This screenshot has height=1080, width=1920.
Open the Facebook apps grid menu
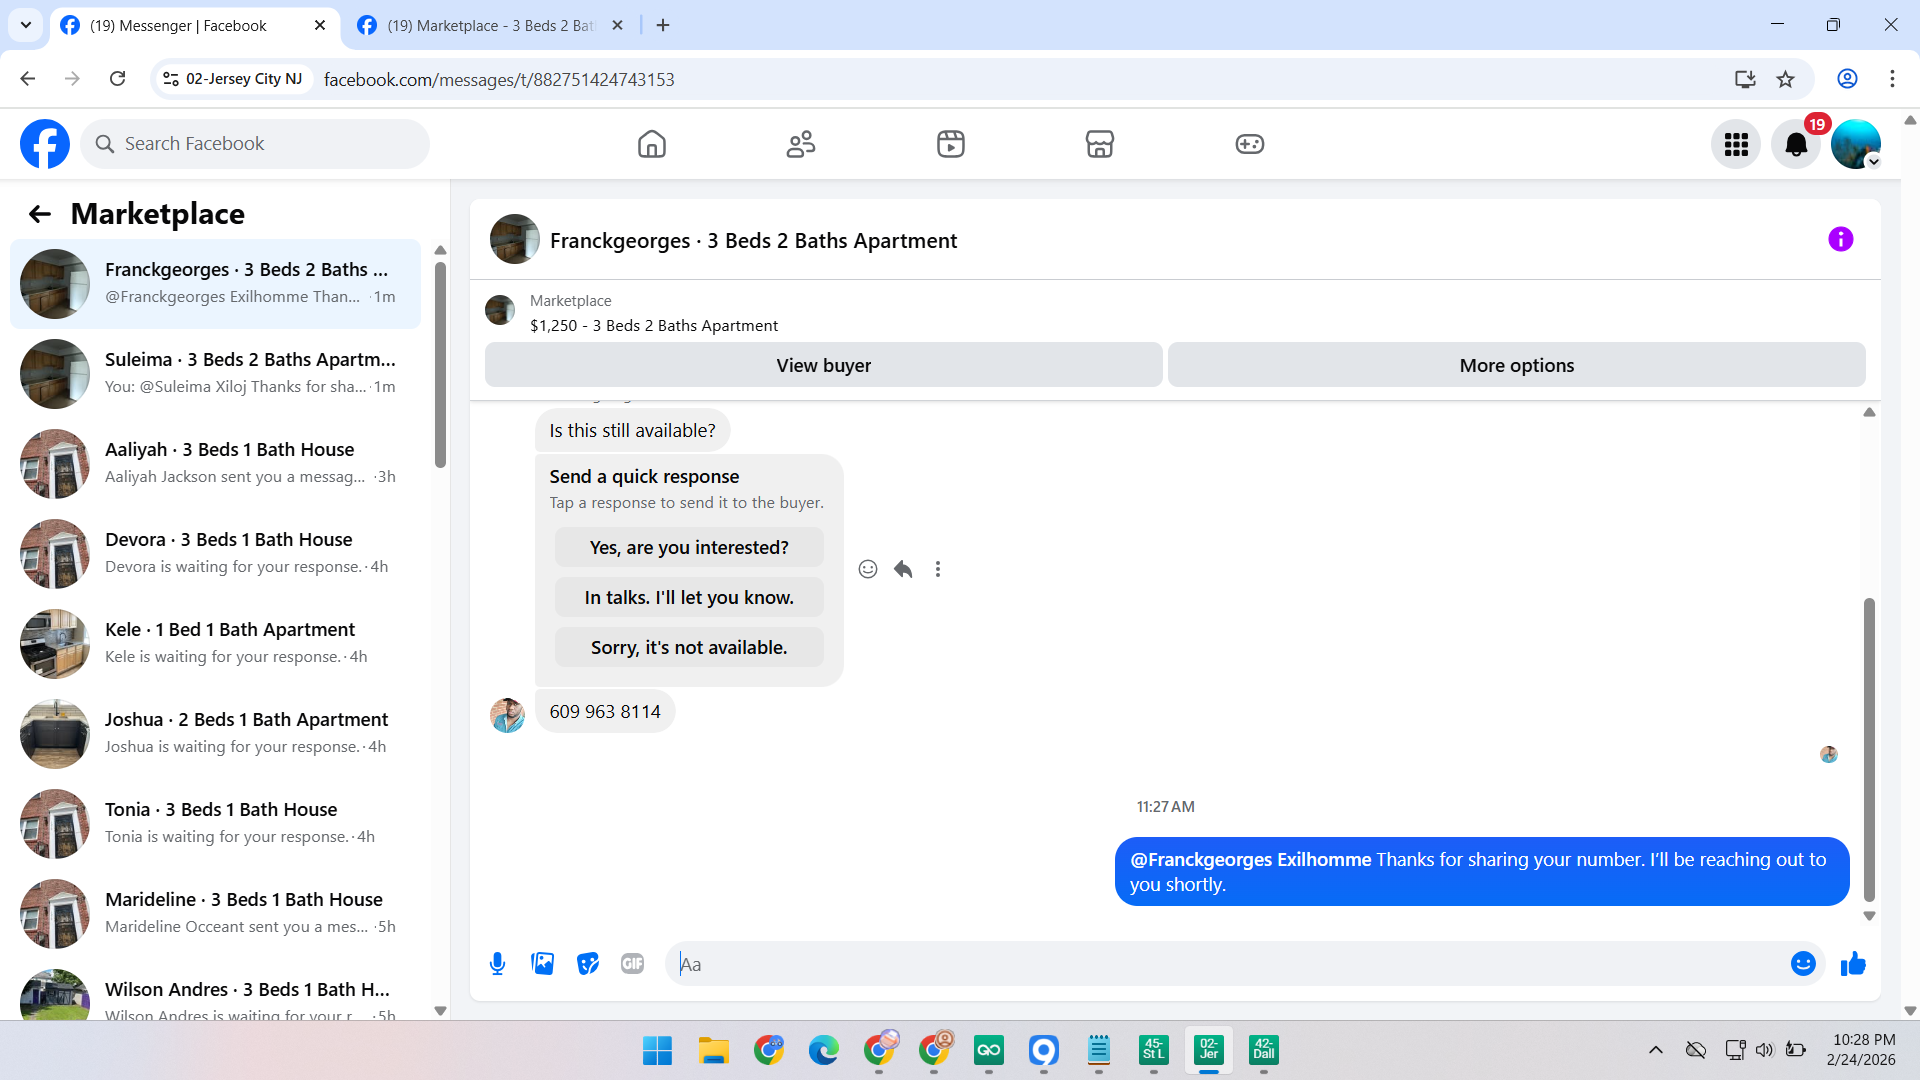[1736, 145]
